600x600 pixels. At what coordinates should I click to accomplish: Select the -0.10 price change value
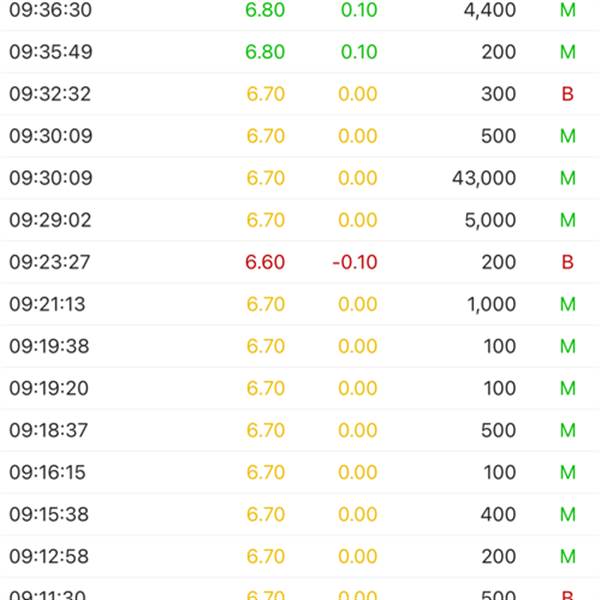point(355,262)
